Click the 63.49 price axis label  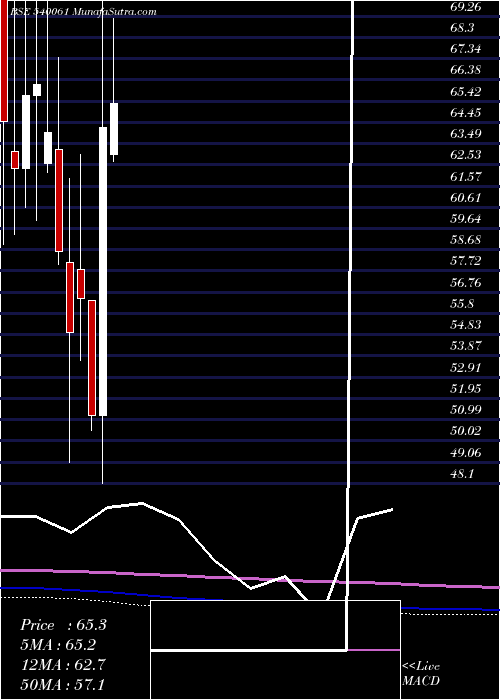tap(466, 134)
